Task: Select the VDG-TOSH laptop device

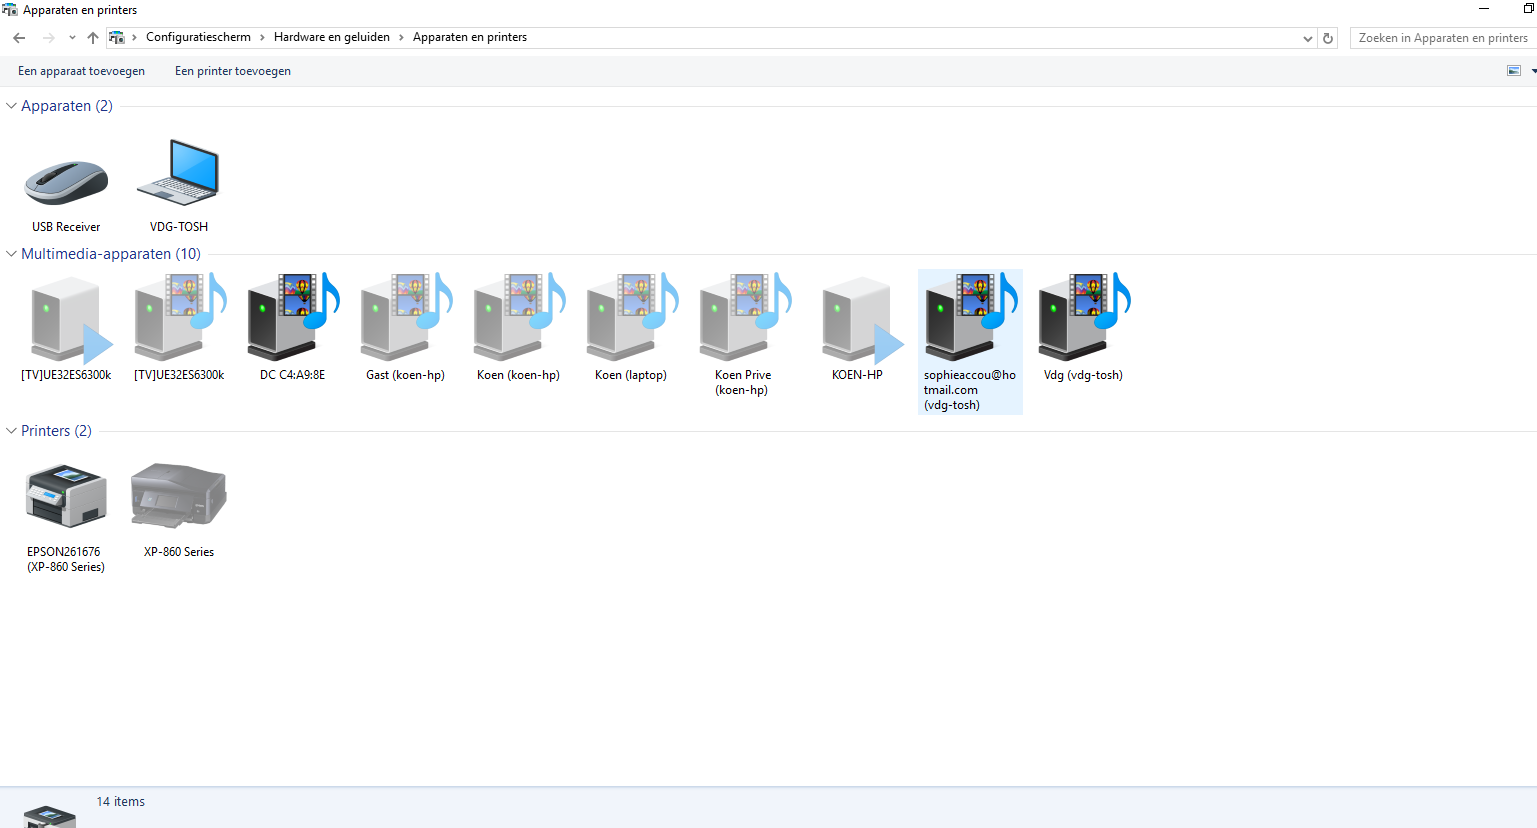Action: point(179,185)
